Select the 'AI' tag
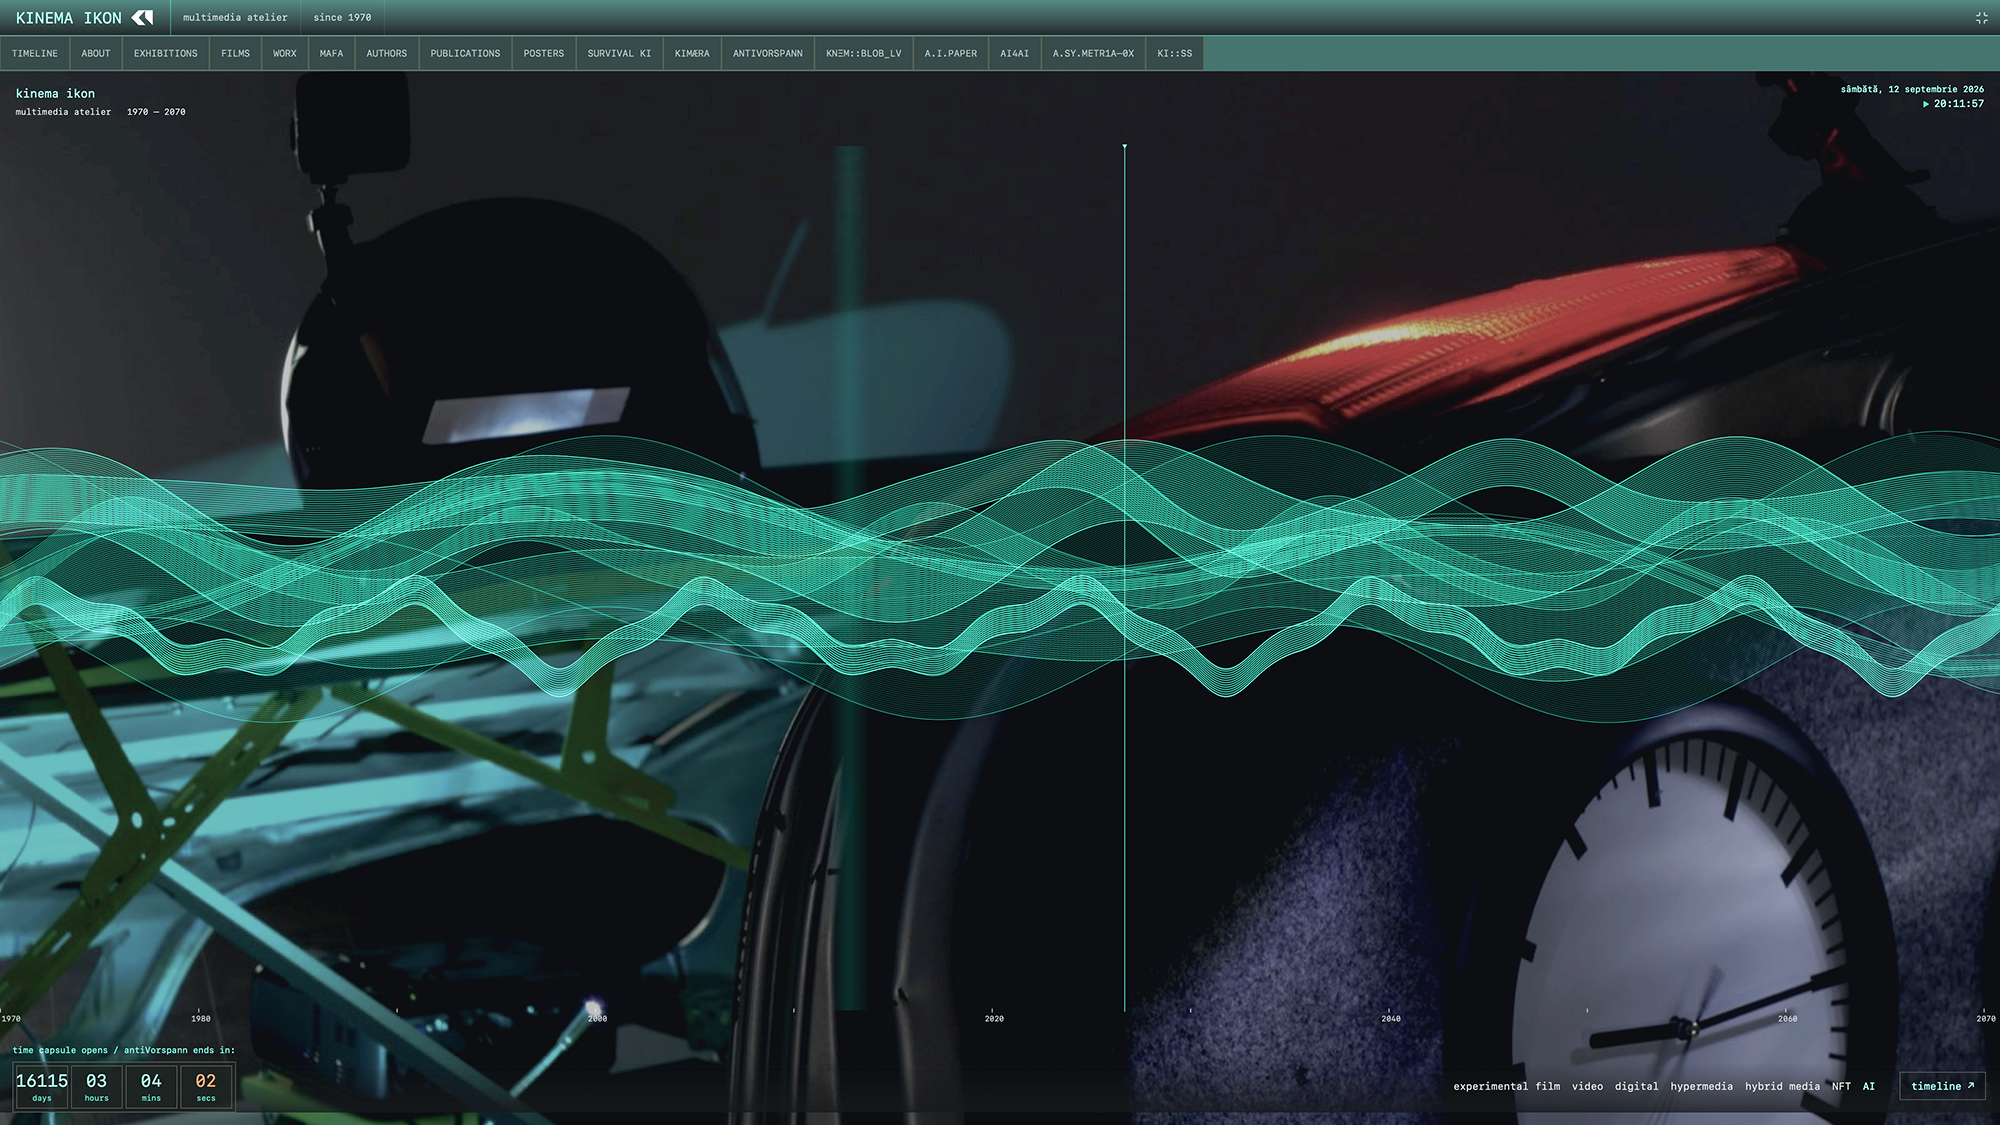2000x1125 pixels. [1869, 1086]
